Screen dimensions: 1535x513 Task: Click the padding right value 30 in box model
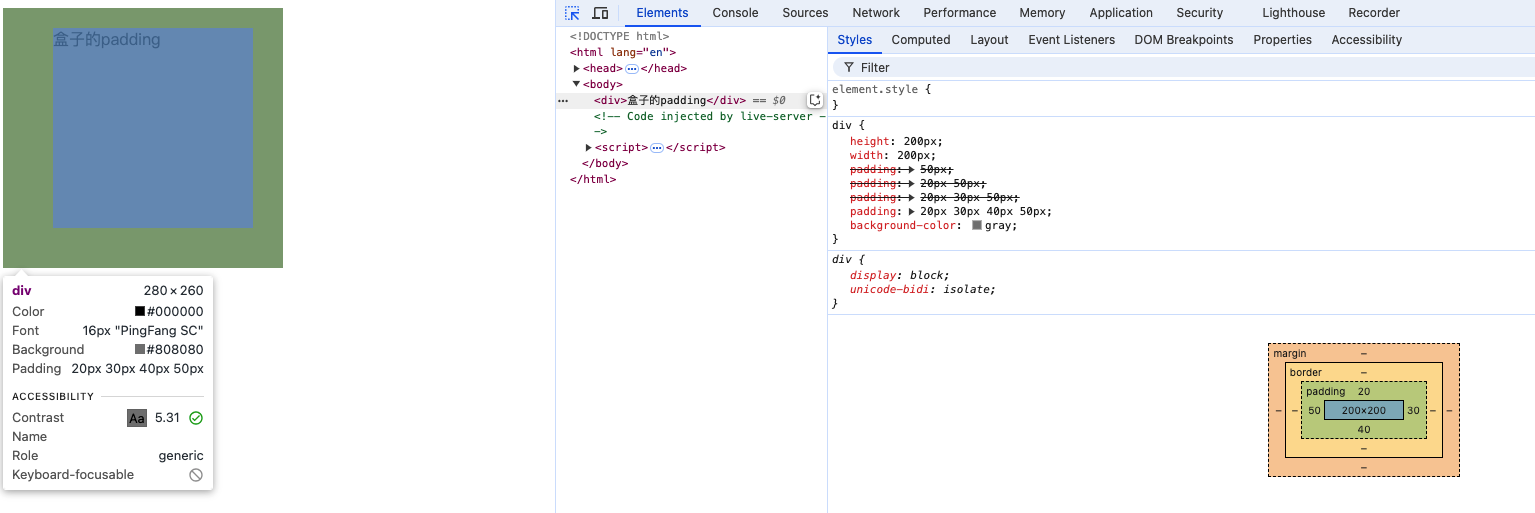click(x=1413, y=411)
